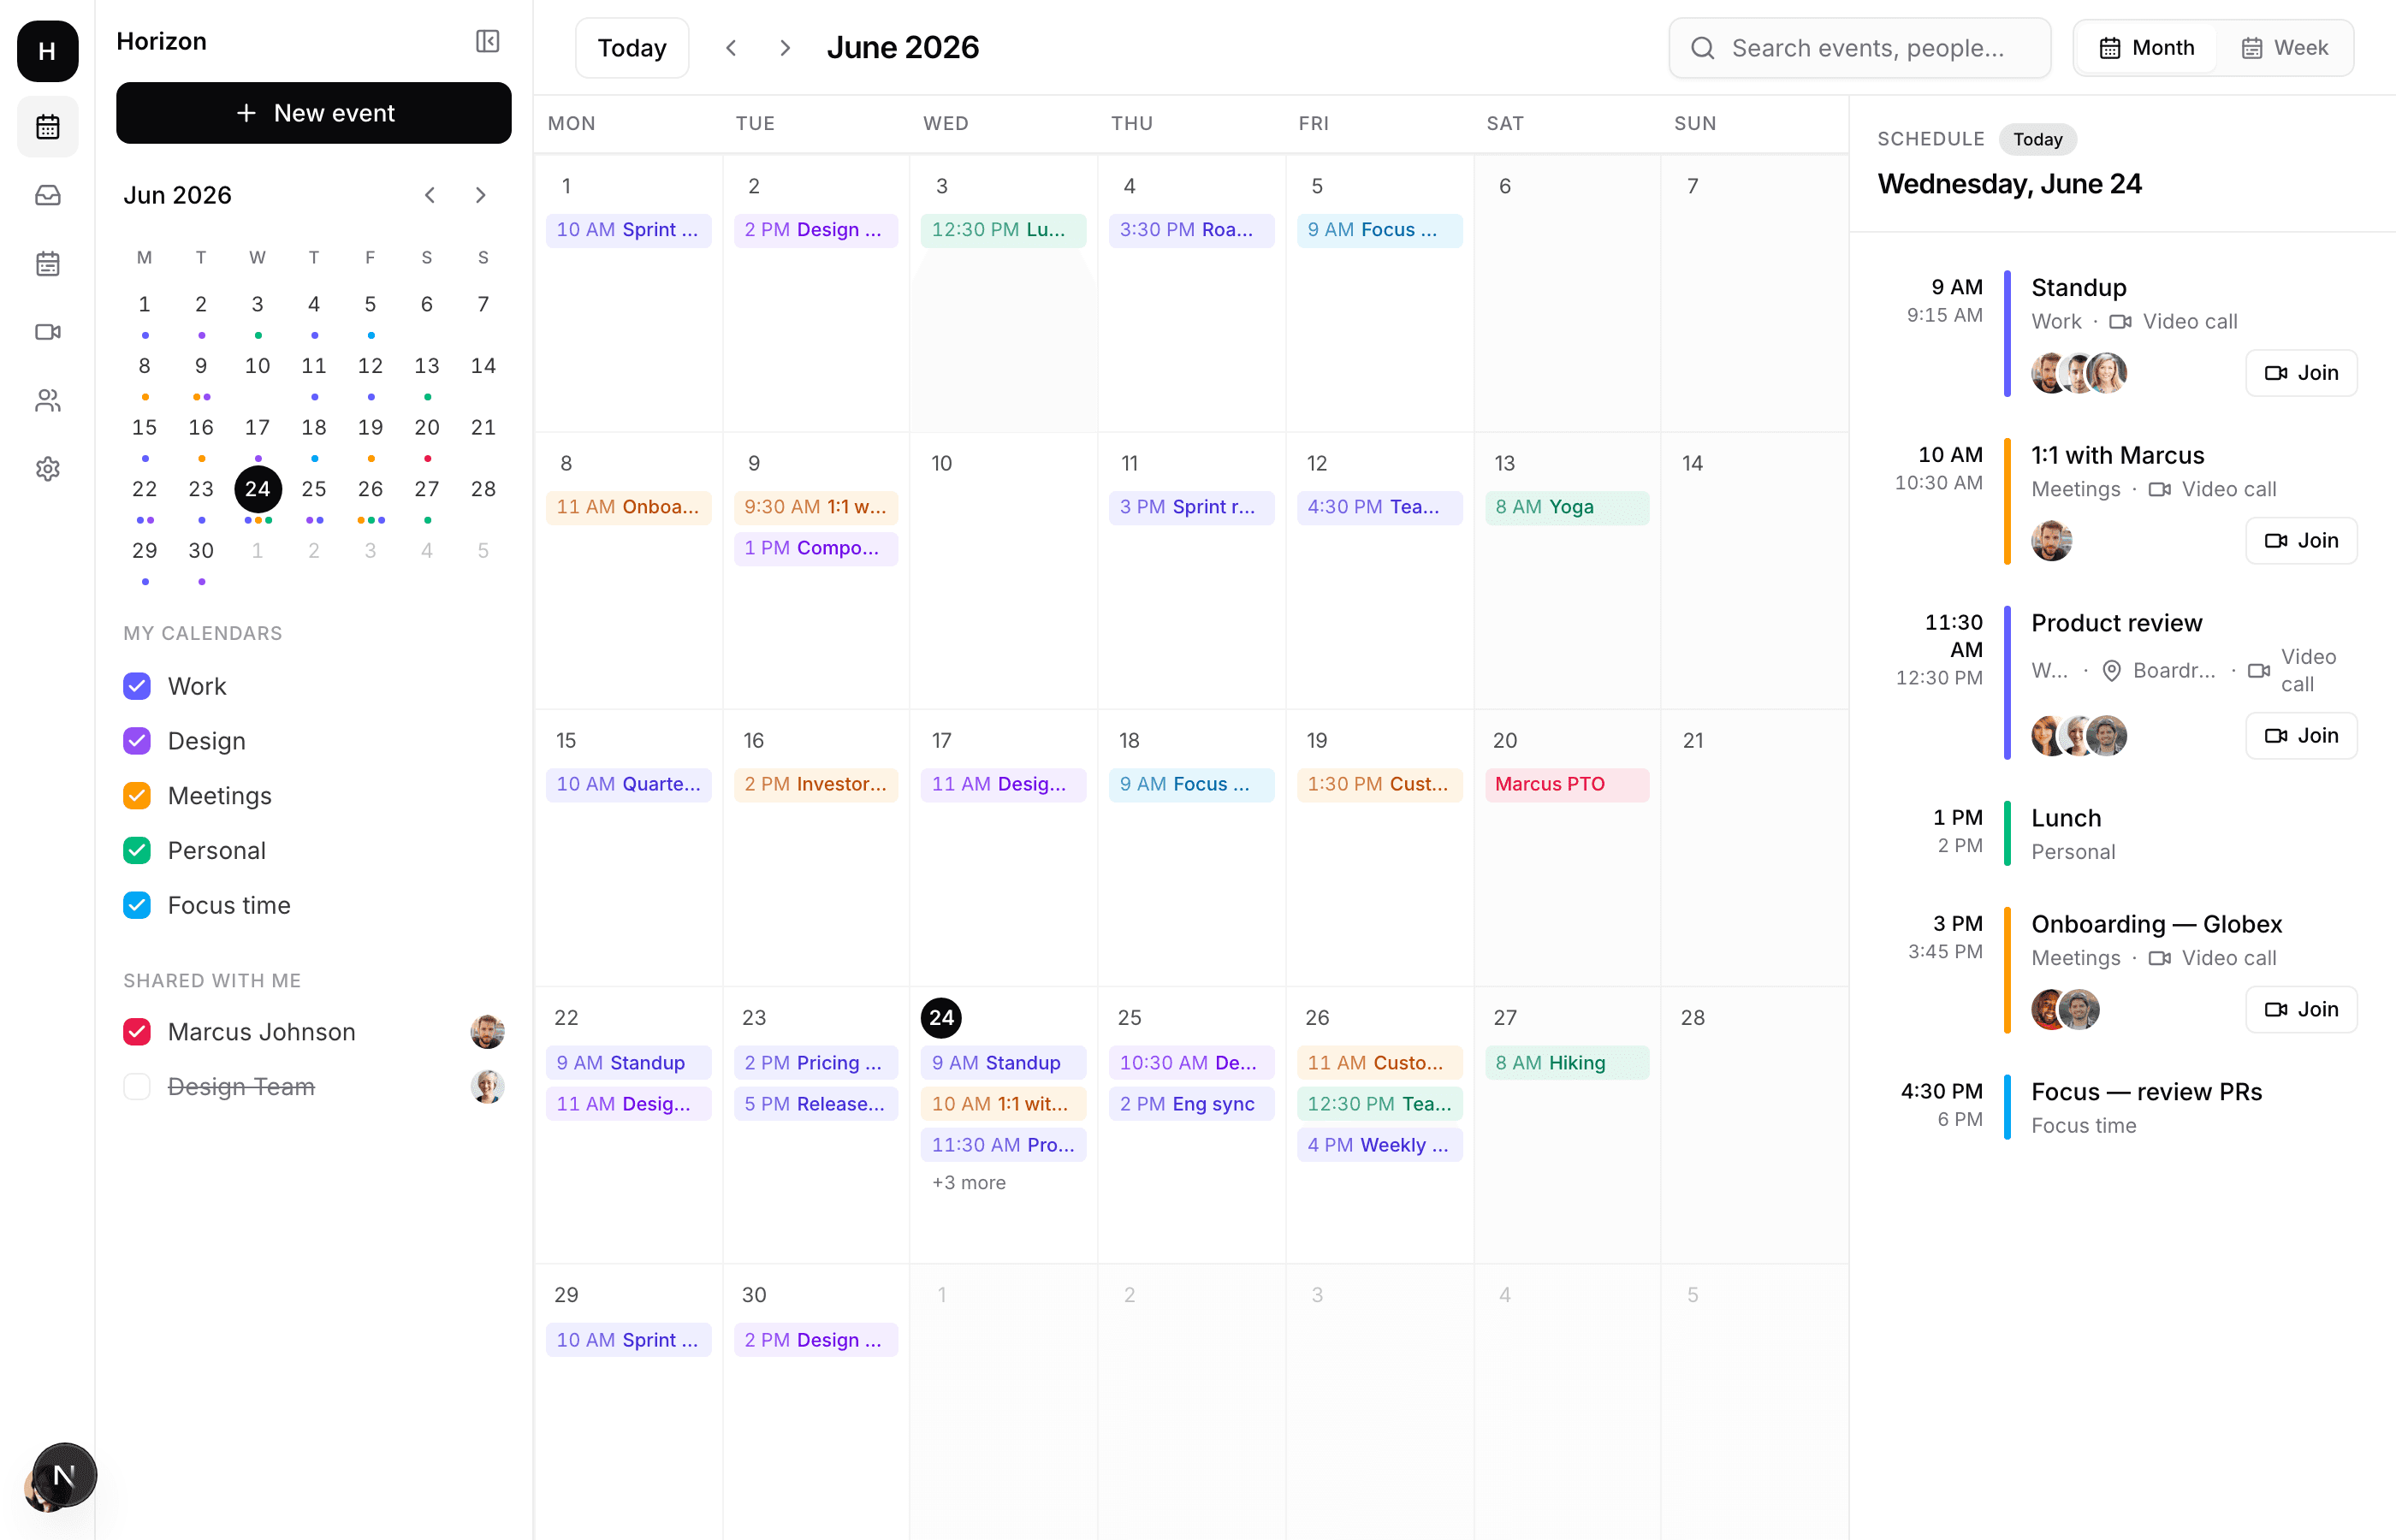Click the Search events, people field
Screen dimensions: 2396x1540
(1859, 48)
